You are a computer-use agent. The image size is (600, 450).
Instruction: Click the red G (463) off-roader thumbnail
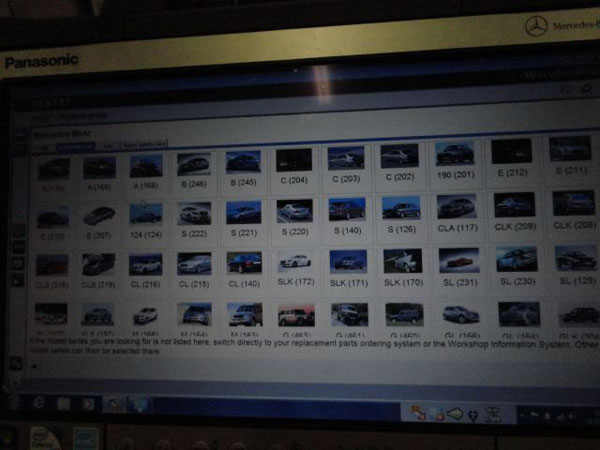pos(296,315)
